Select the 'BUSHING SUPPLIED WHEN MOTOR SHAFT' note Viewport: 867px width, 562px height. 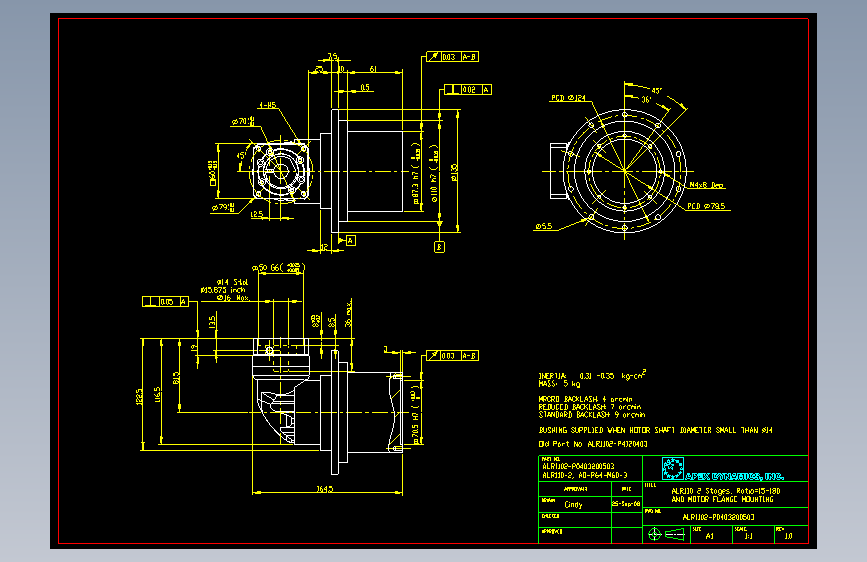point(655,430)
